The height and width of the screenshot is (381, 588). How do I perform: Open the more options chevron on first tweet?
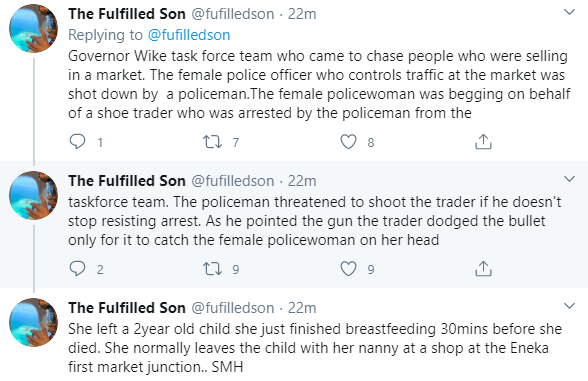570,12
